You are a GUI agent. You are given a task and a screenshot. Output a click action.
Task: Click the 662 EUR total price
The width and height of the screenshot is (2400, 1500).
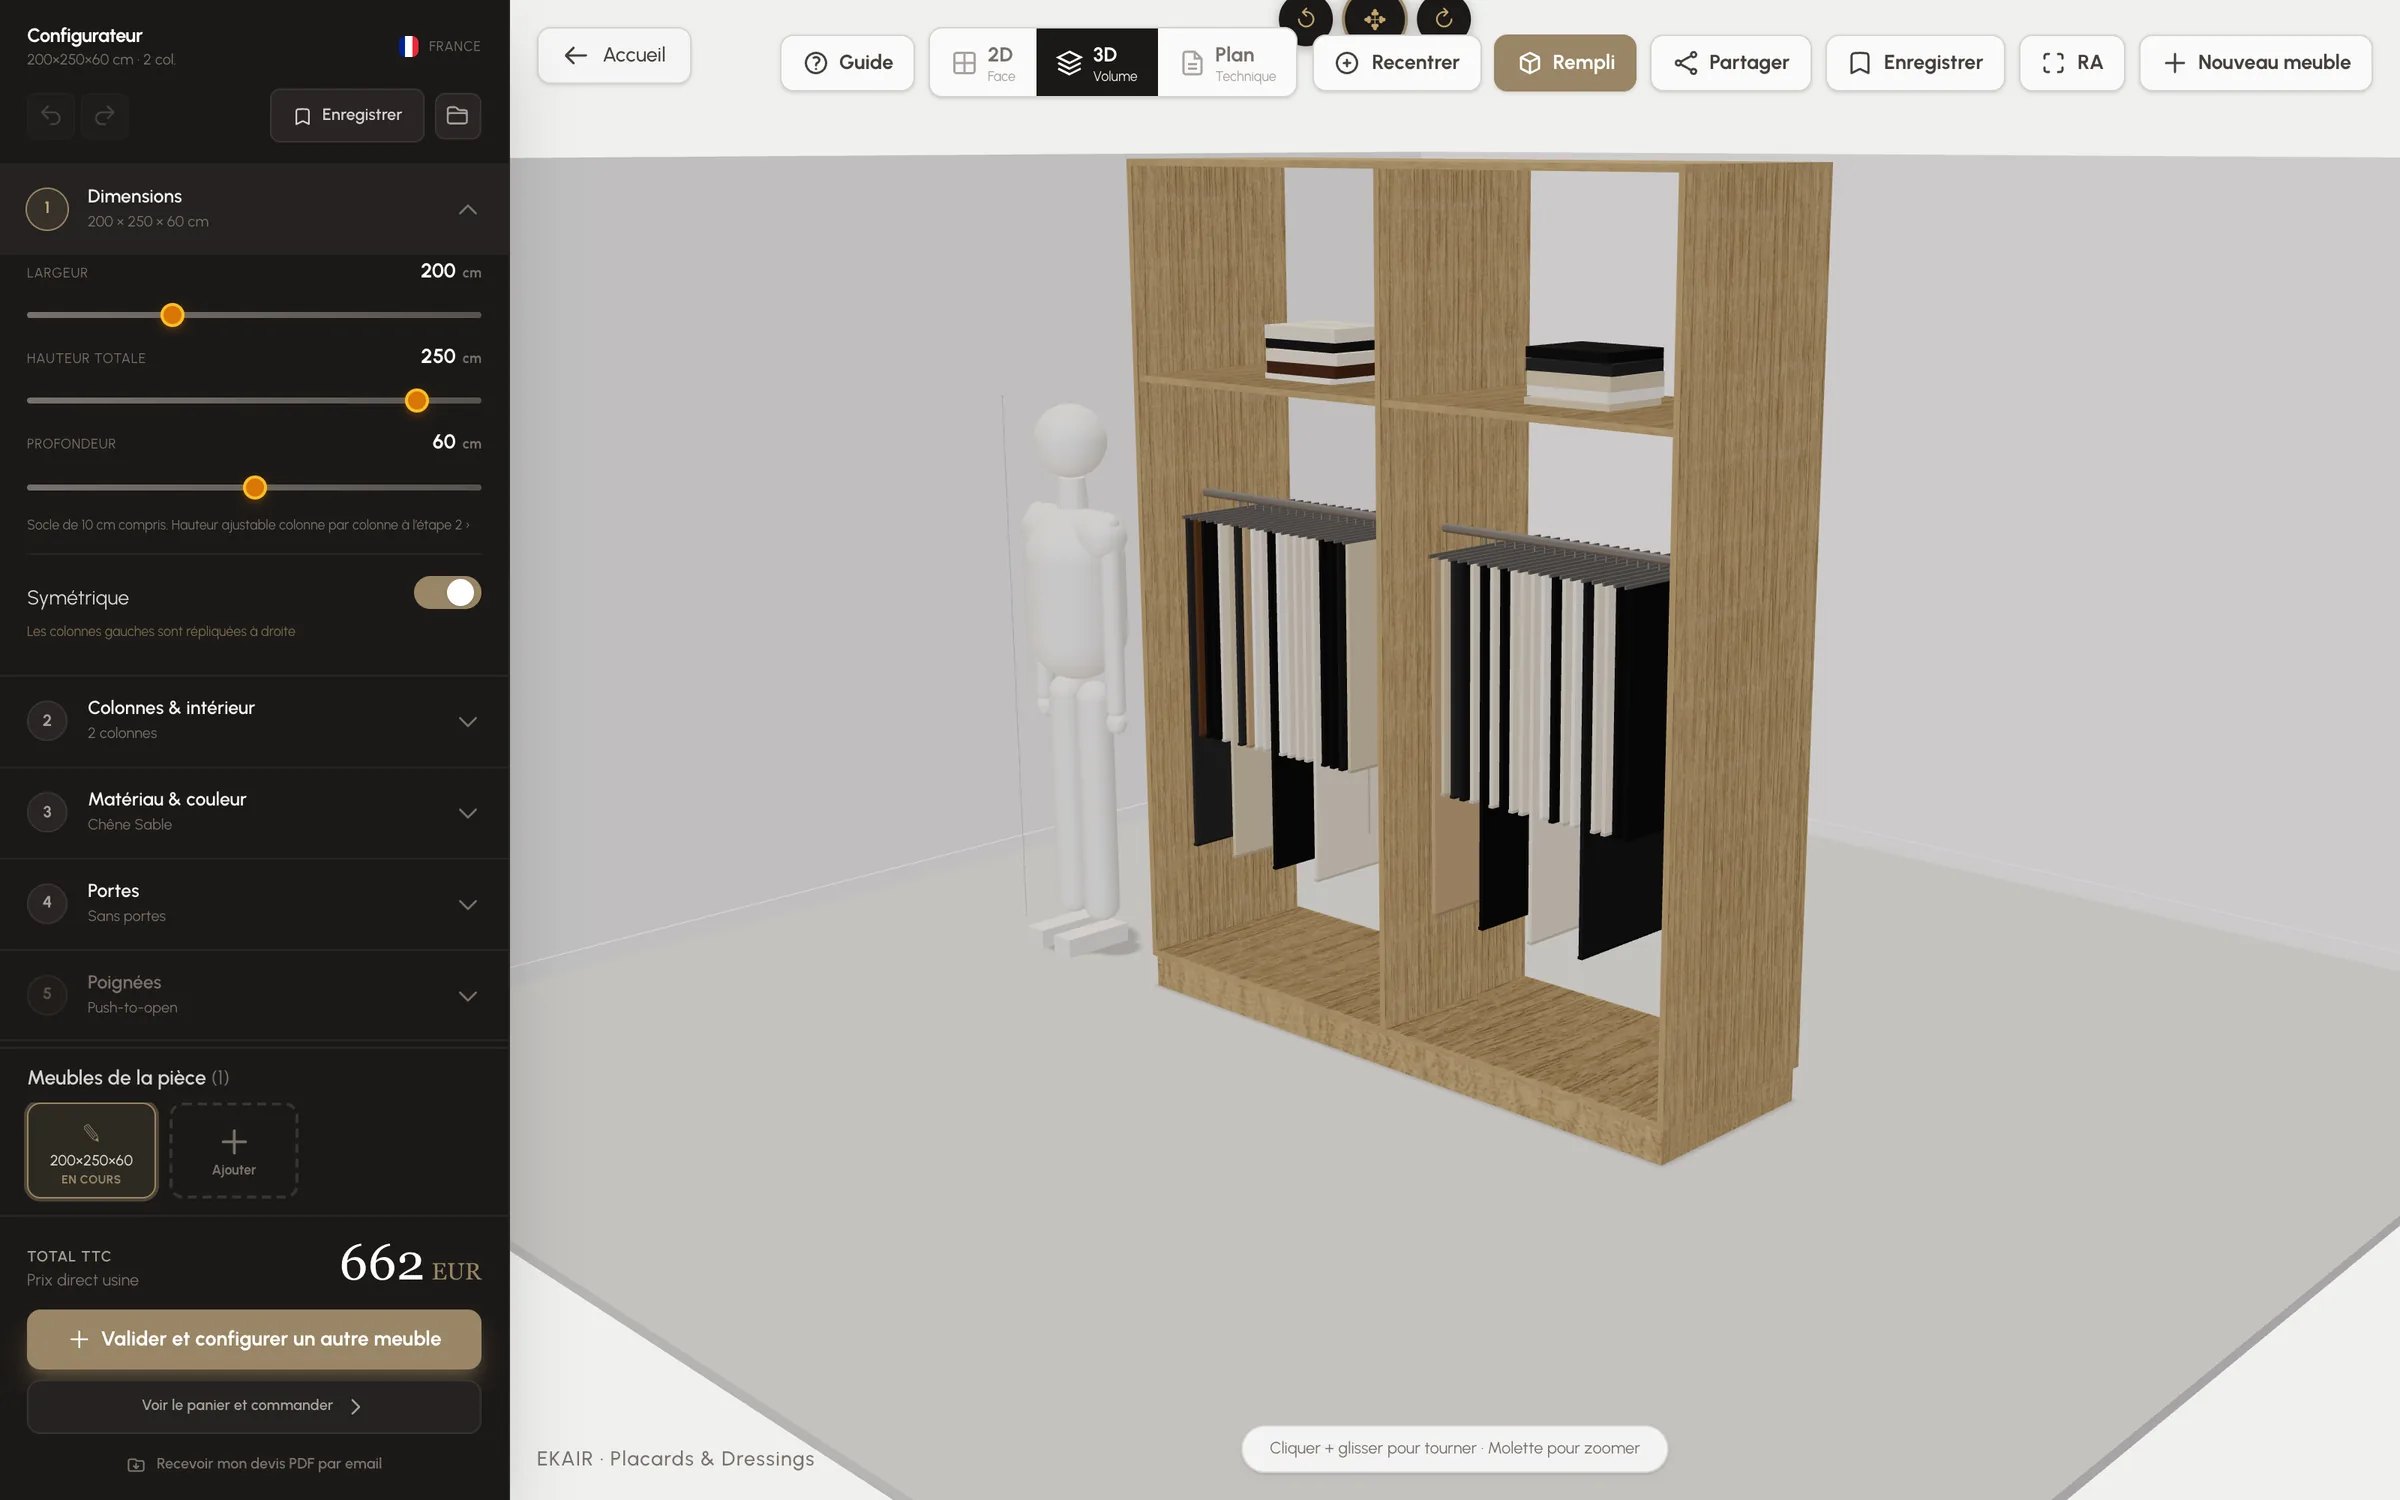click(x=410, y=1264)
